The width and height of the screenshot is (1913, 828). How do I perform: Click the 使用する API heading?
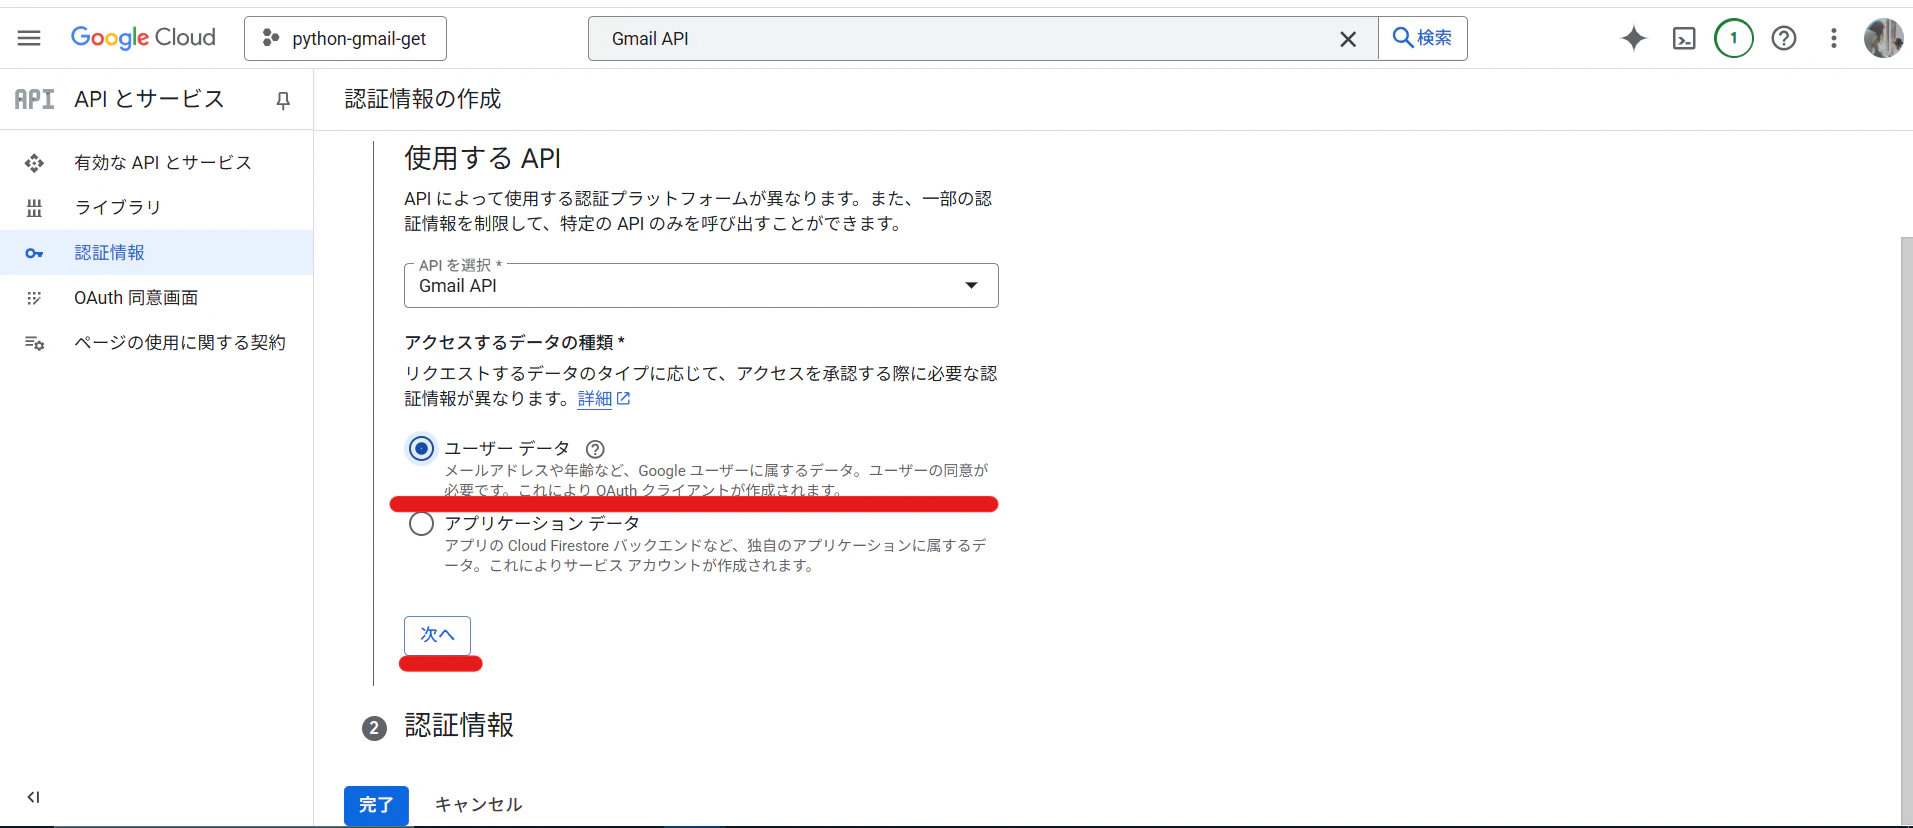click(x=482, y=158)
